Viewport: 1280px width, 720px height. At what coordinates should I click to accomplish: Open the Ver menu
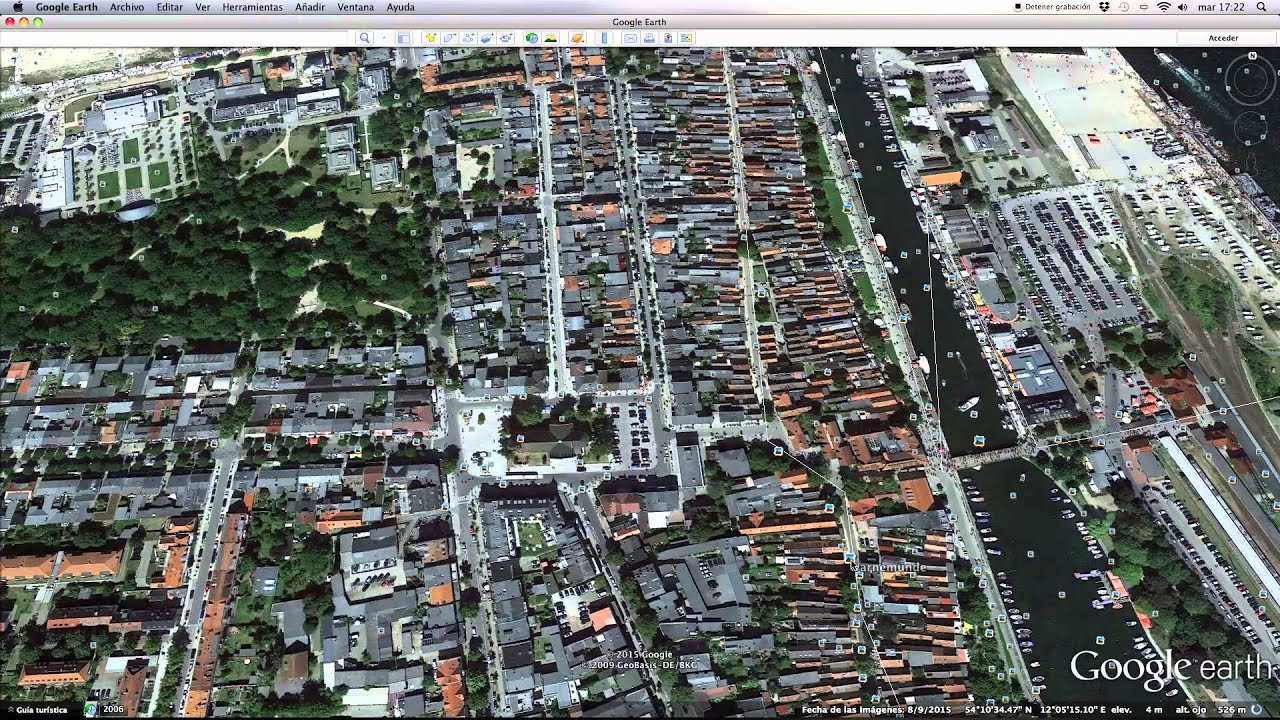click(x=203, y=7)
